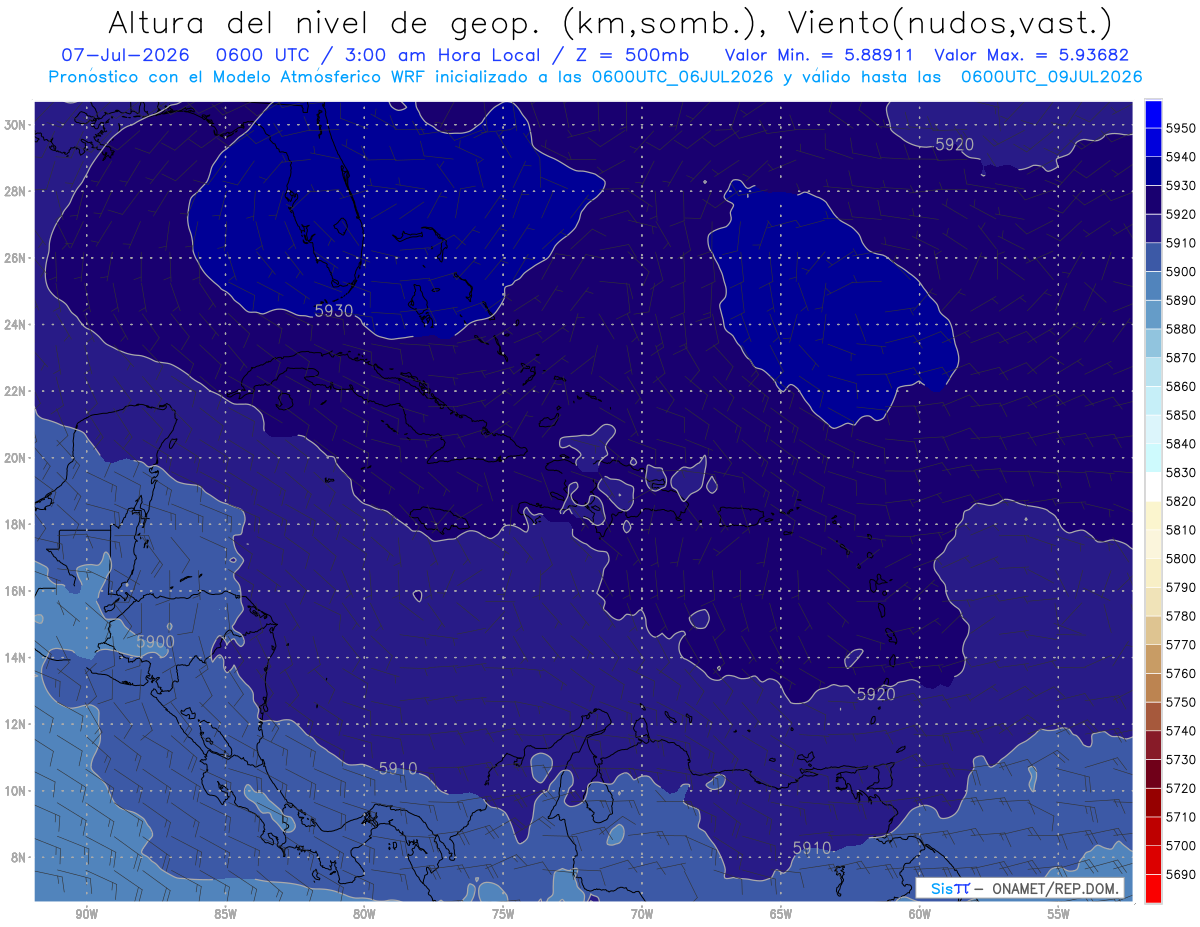Click the 22N latitude label

pyautogui.click(x=14, y=391)
